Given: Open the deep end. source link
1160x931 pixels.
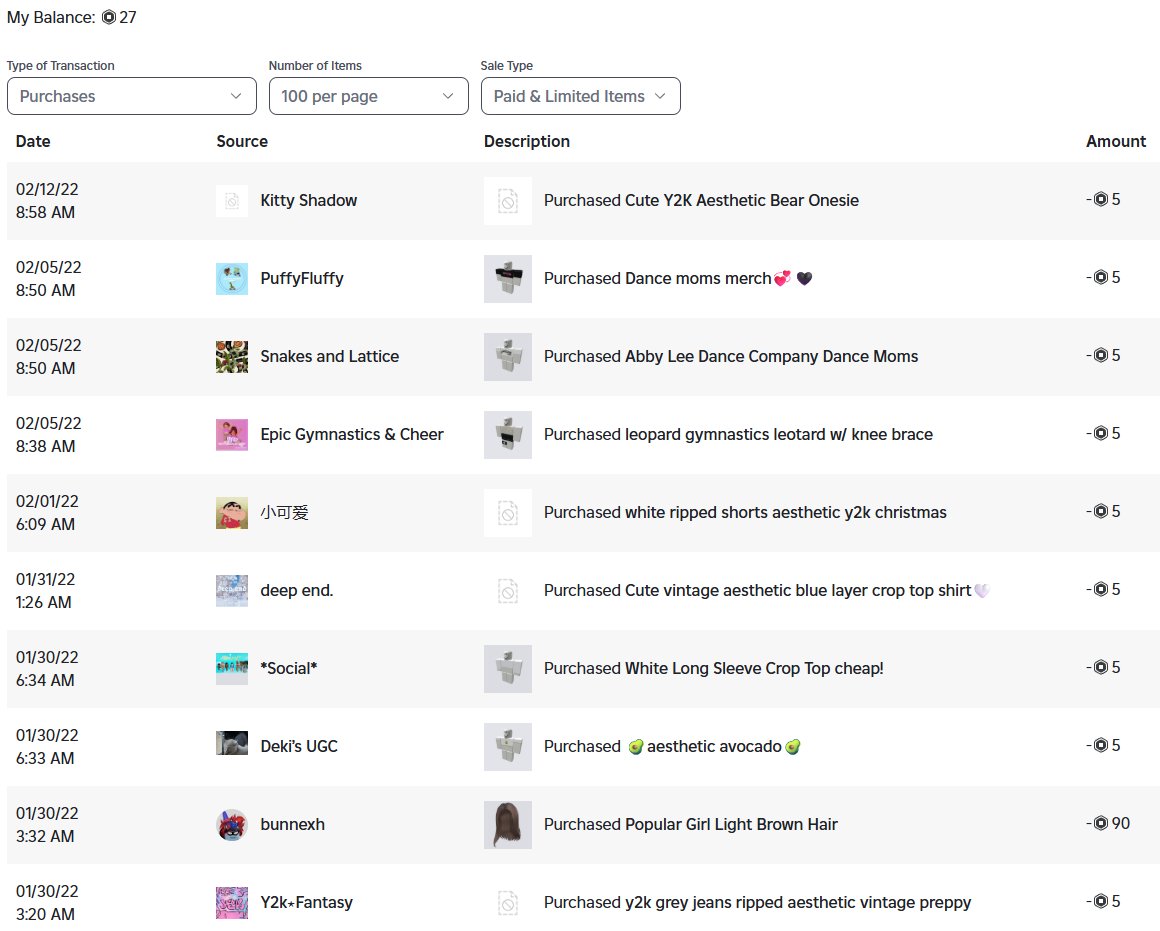Looking at the screenshot, I should [296, 590].
